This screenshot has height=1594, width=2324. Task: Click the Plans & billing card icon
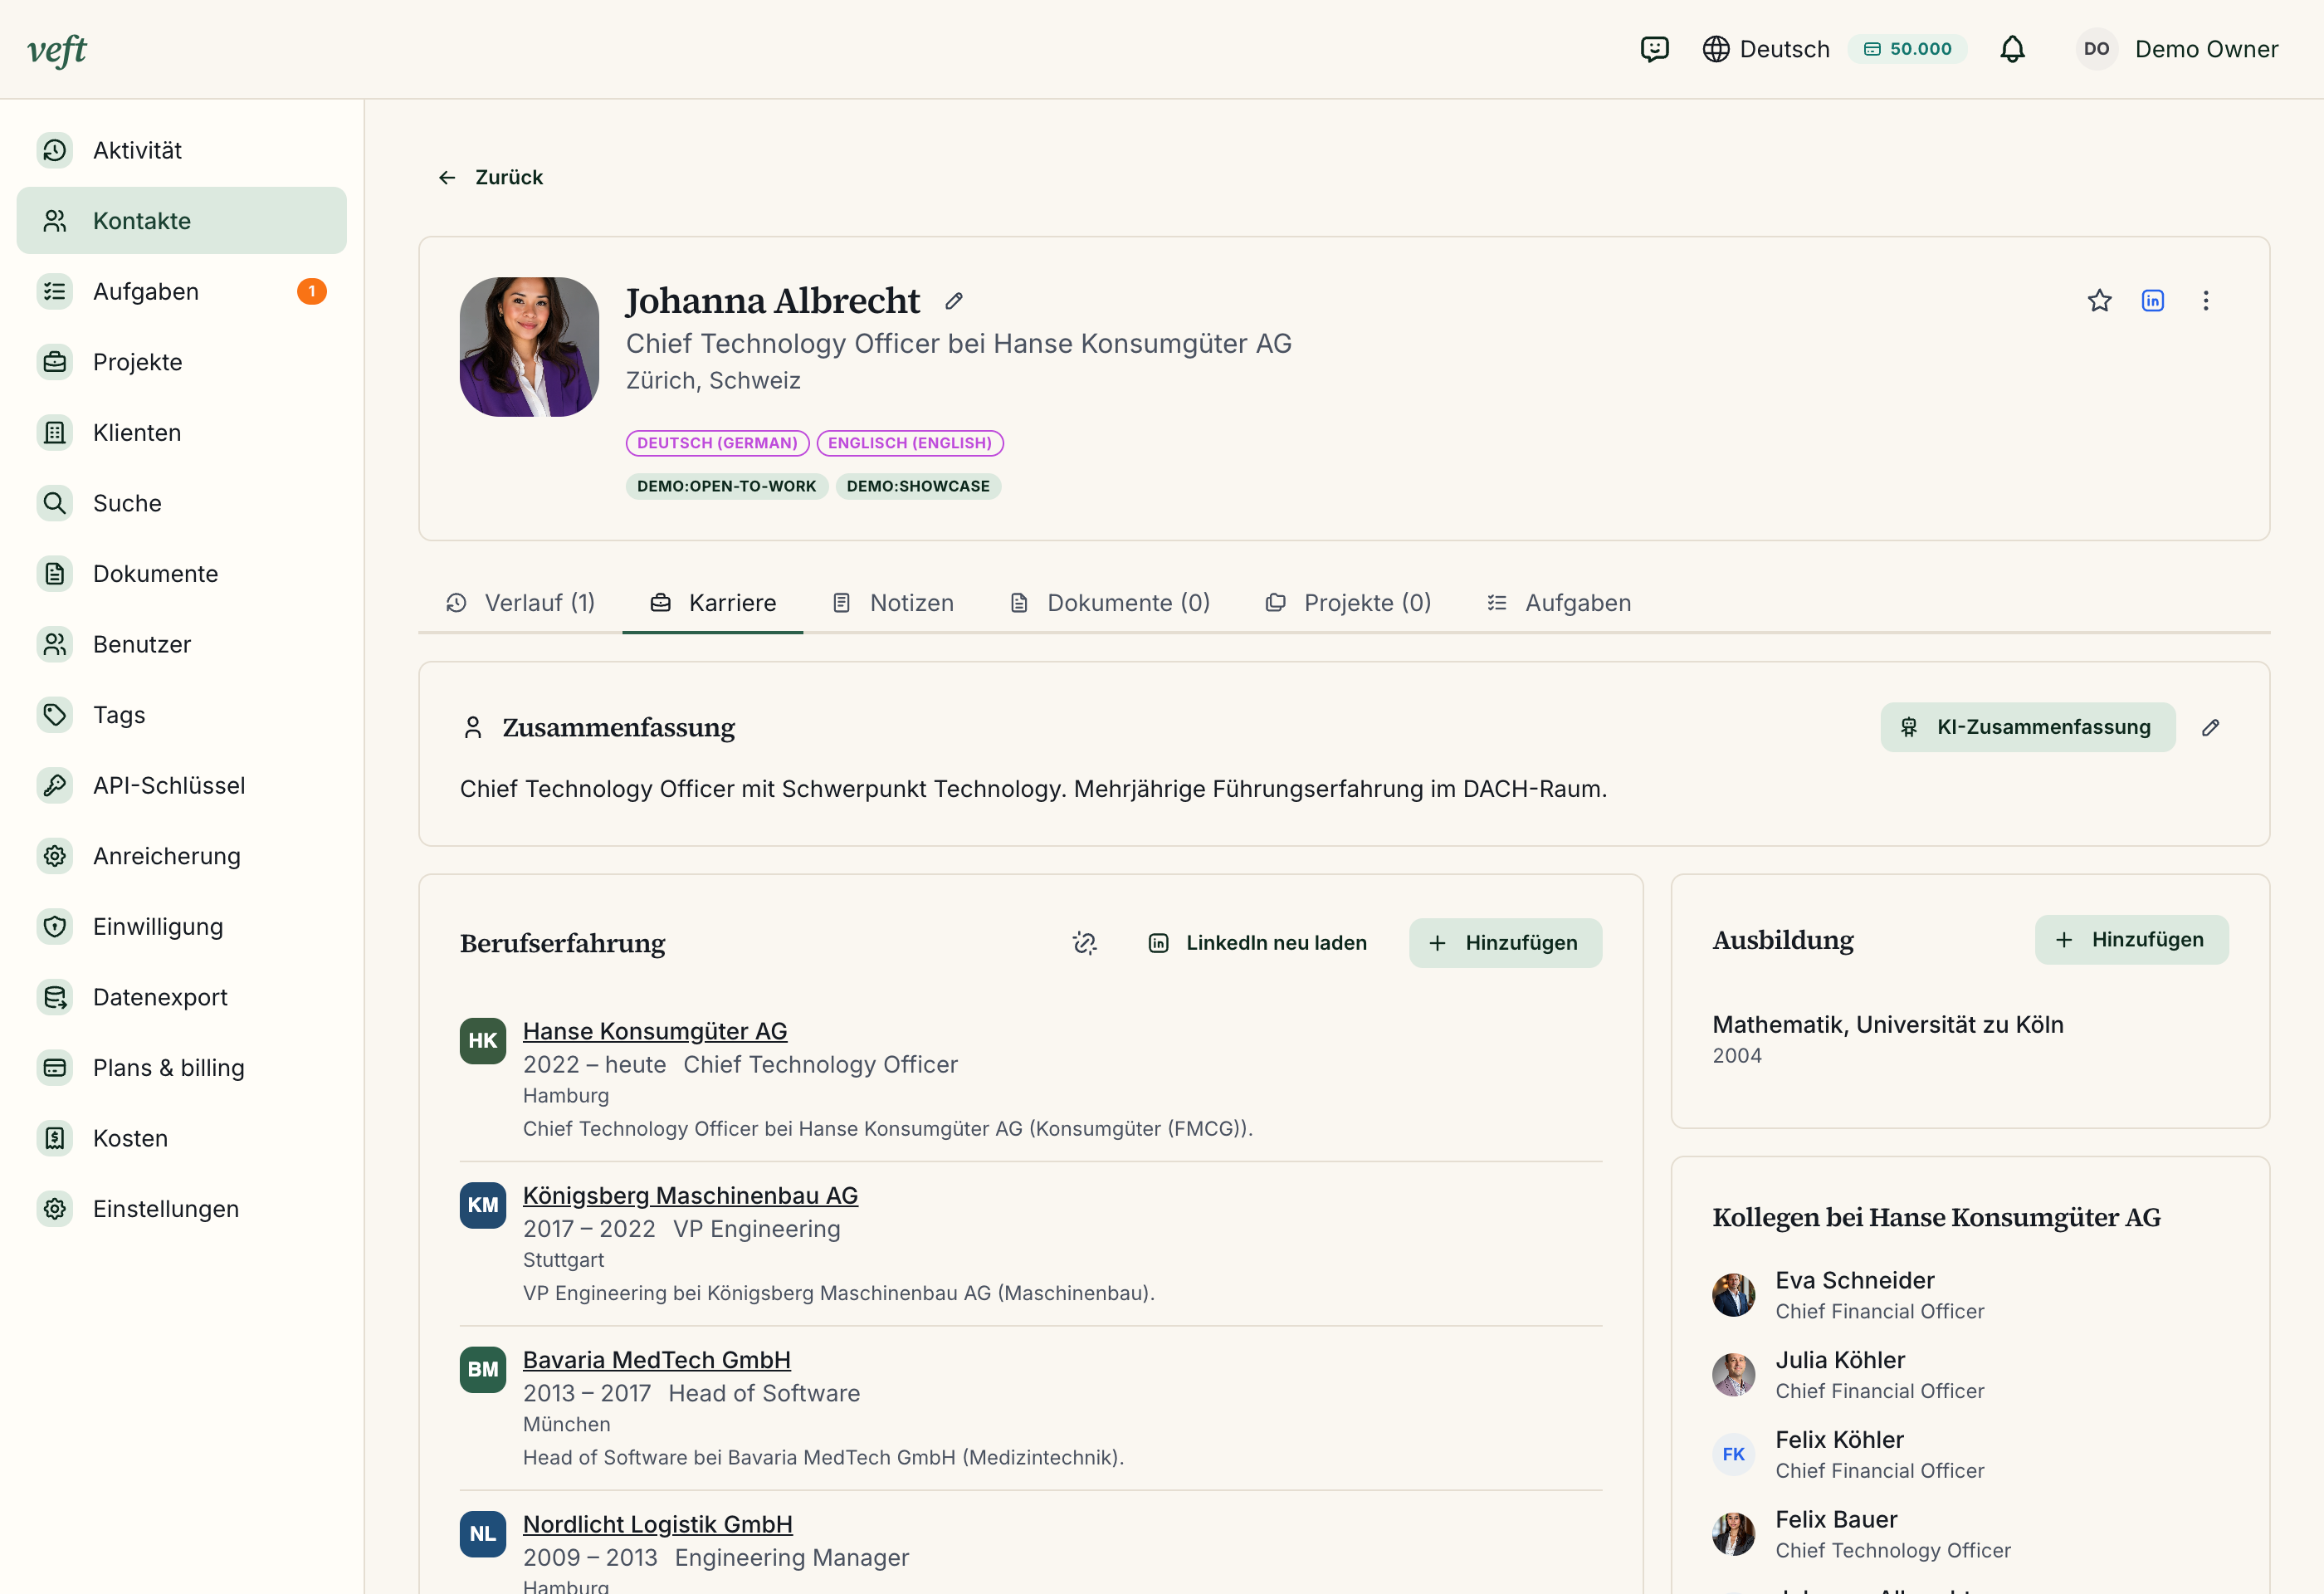pos(55,1068)
